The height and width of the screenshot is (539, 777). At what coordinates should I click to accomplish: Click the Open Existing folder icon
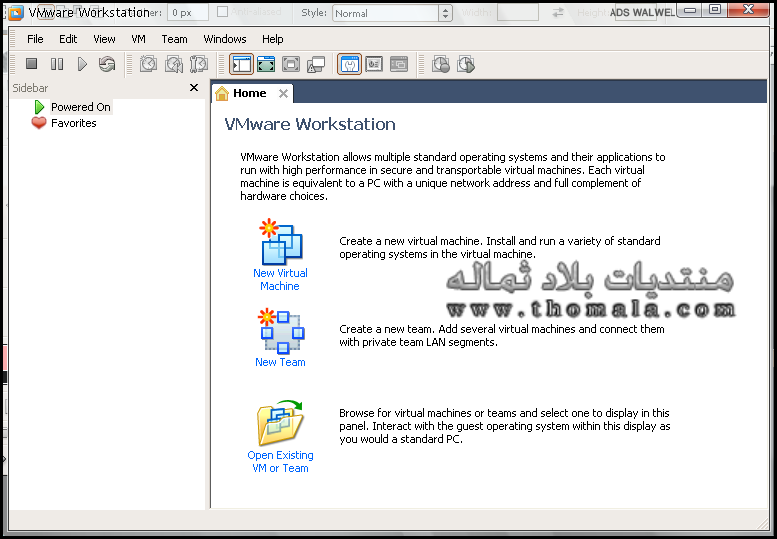[x=280, y=423]
